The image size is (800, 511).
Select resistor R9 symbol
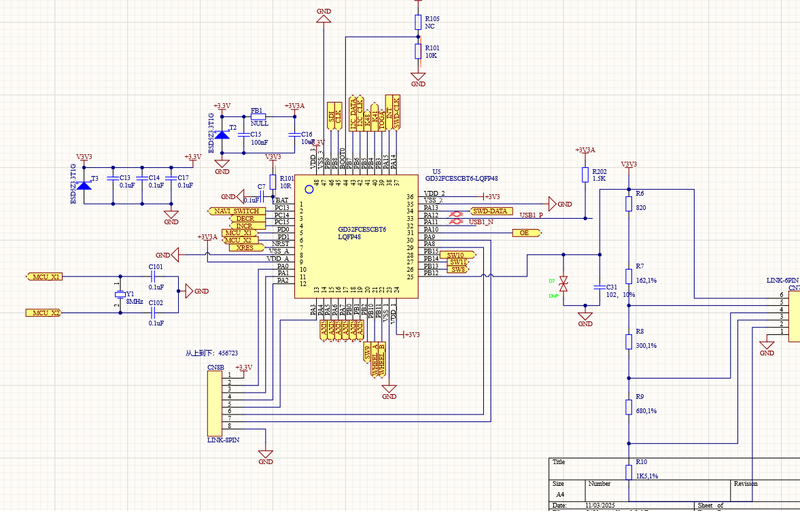tap(629, 407)
